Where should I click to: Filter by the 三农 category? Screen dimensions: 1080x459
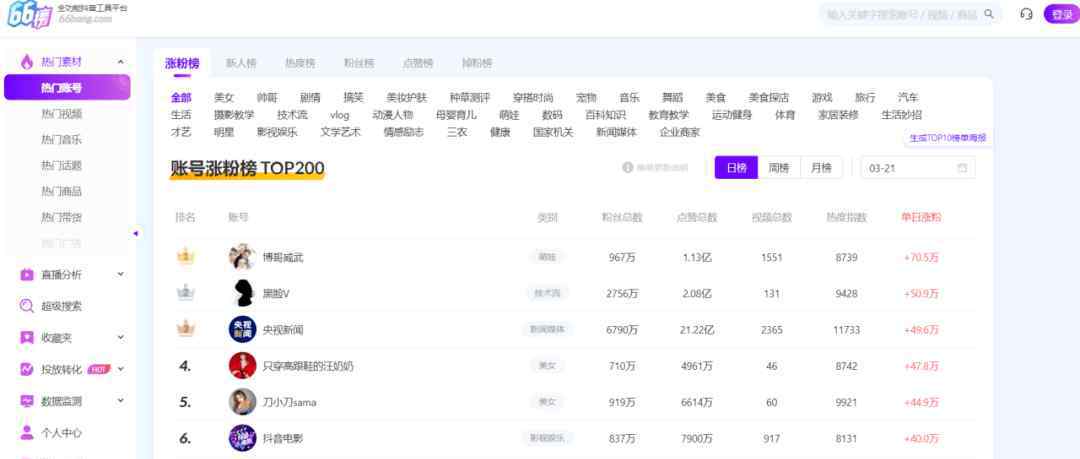[457, 132]
